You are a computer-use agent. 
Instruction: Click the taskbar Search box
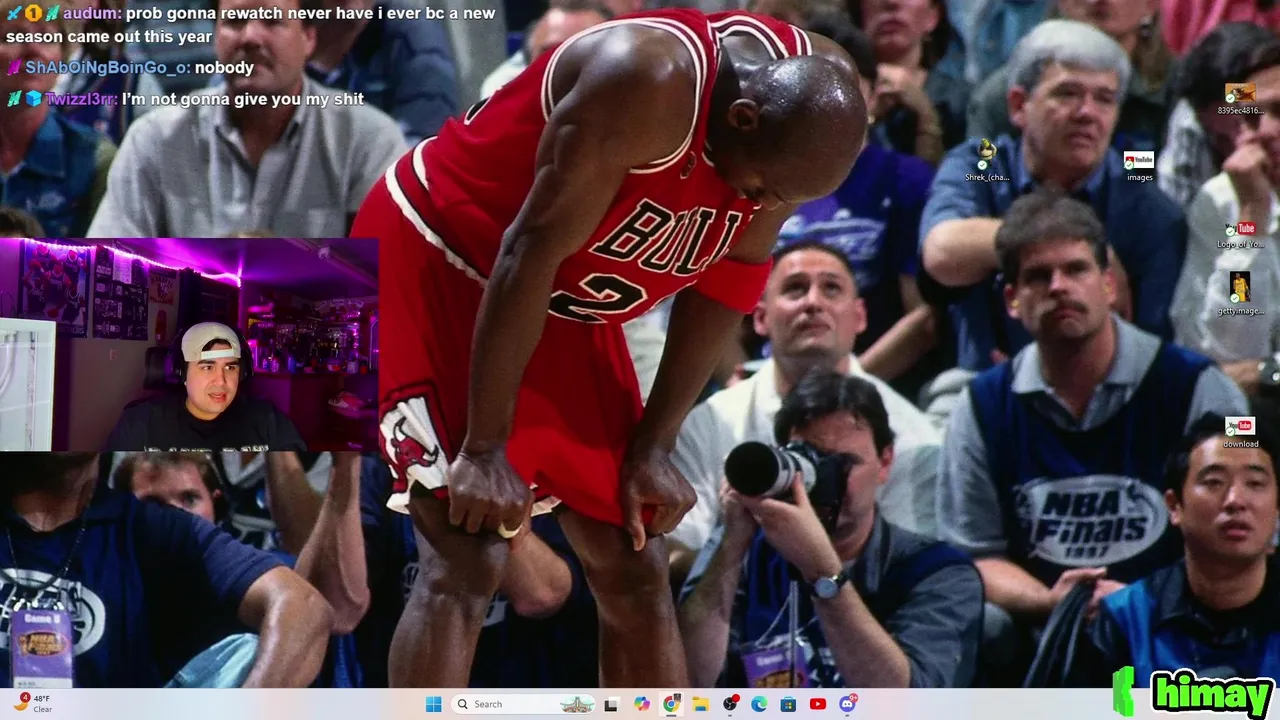pyautogui.click(x=524, y=704)
